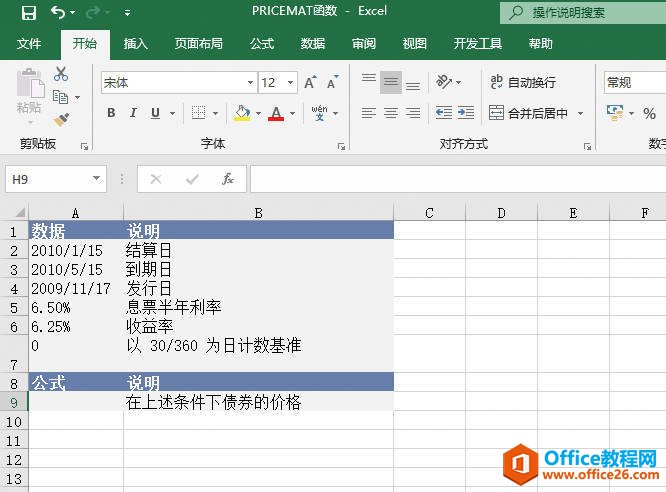Show phonetic guide wén icon
The width and height of the screenshot is (666, 492).
[319, 113]
